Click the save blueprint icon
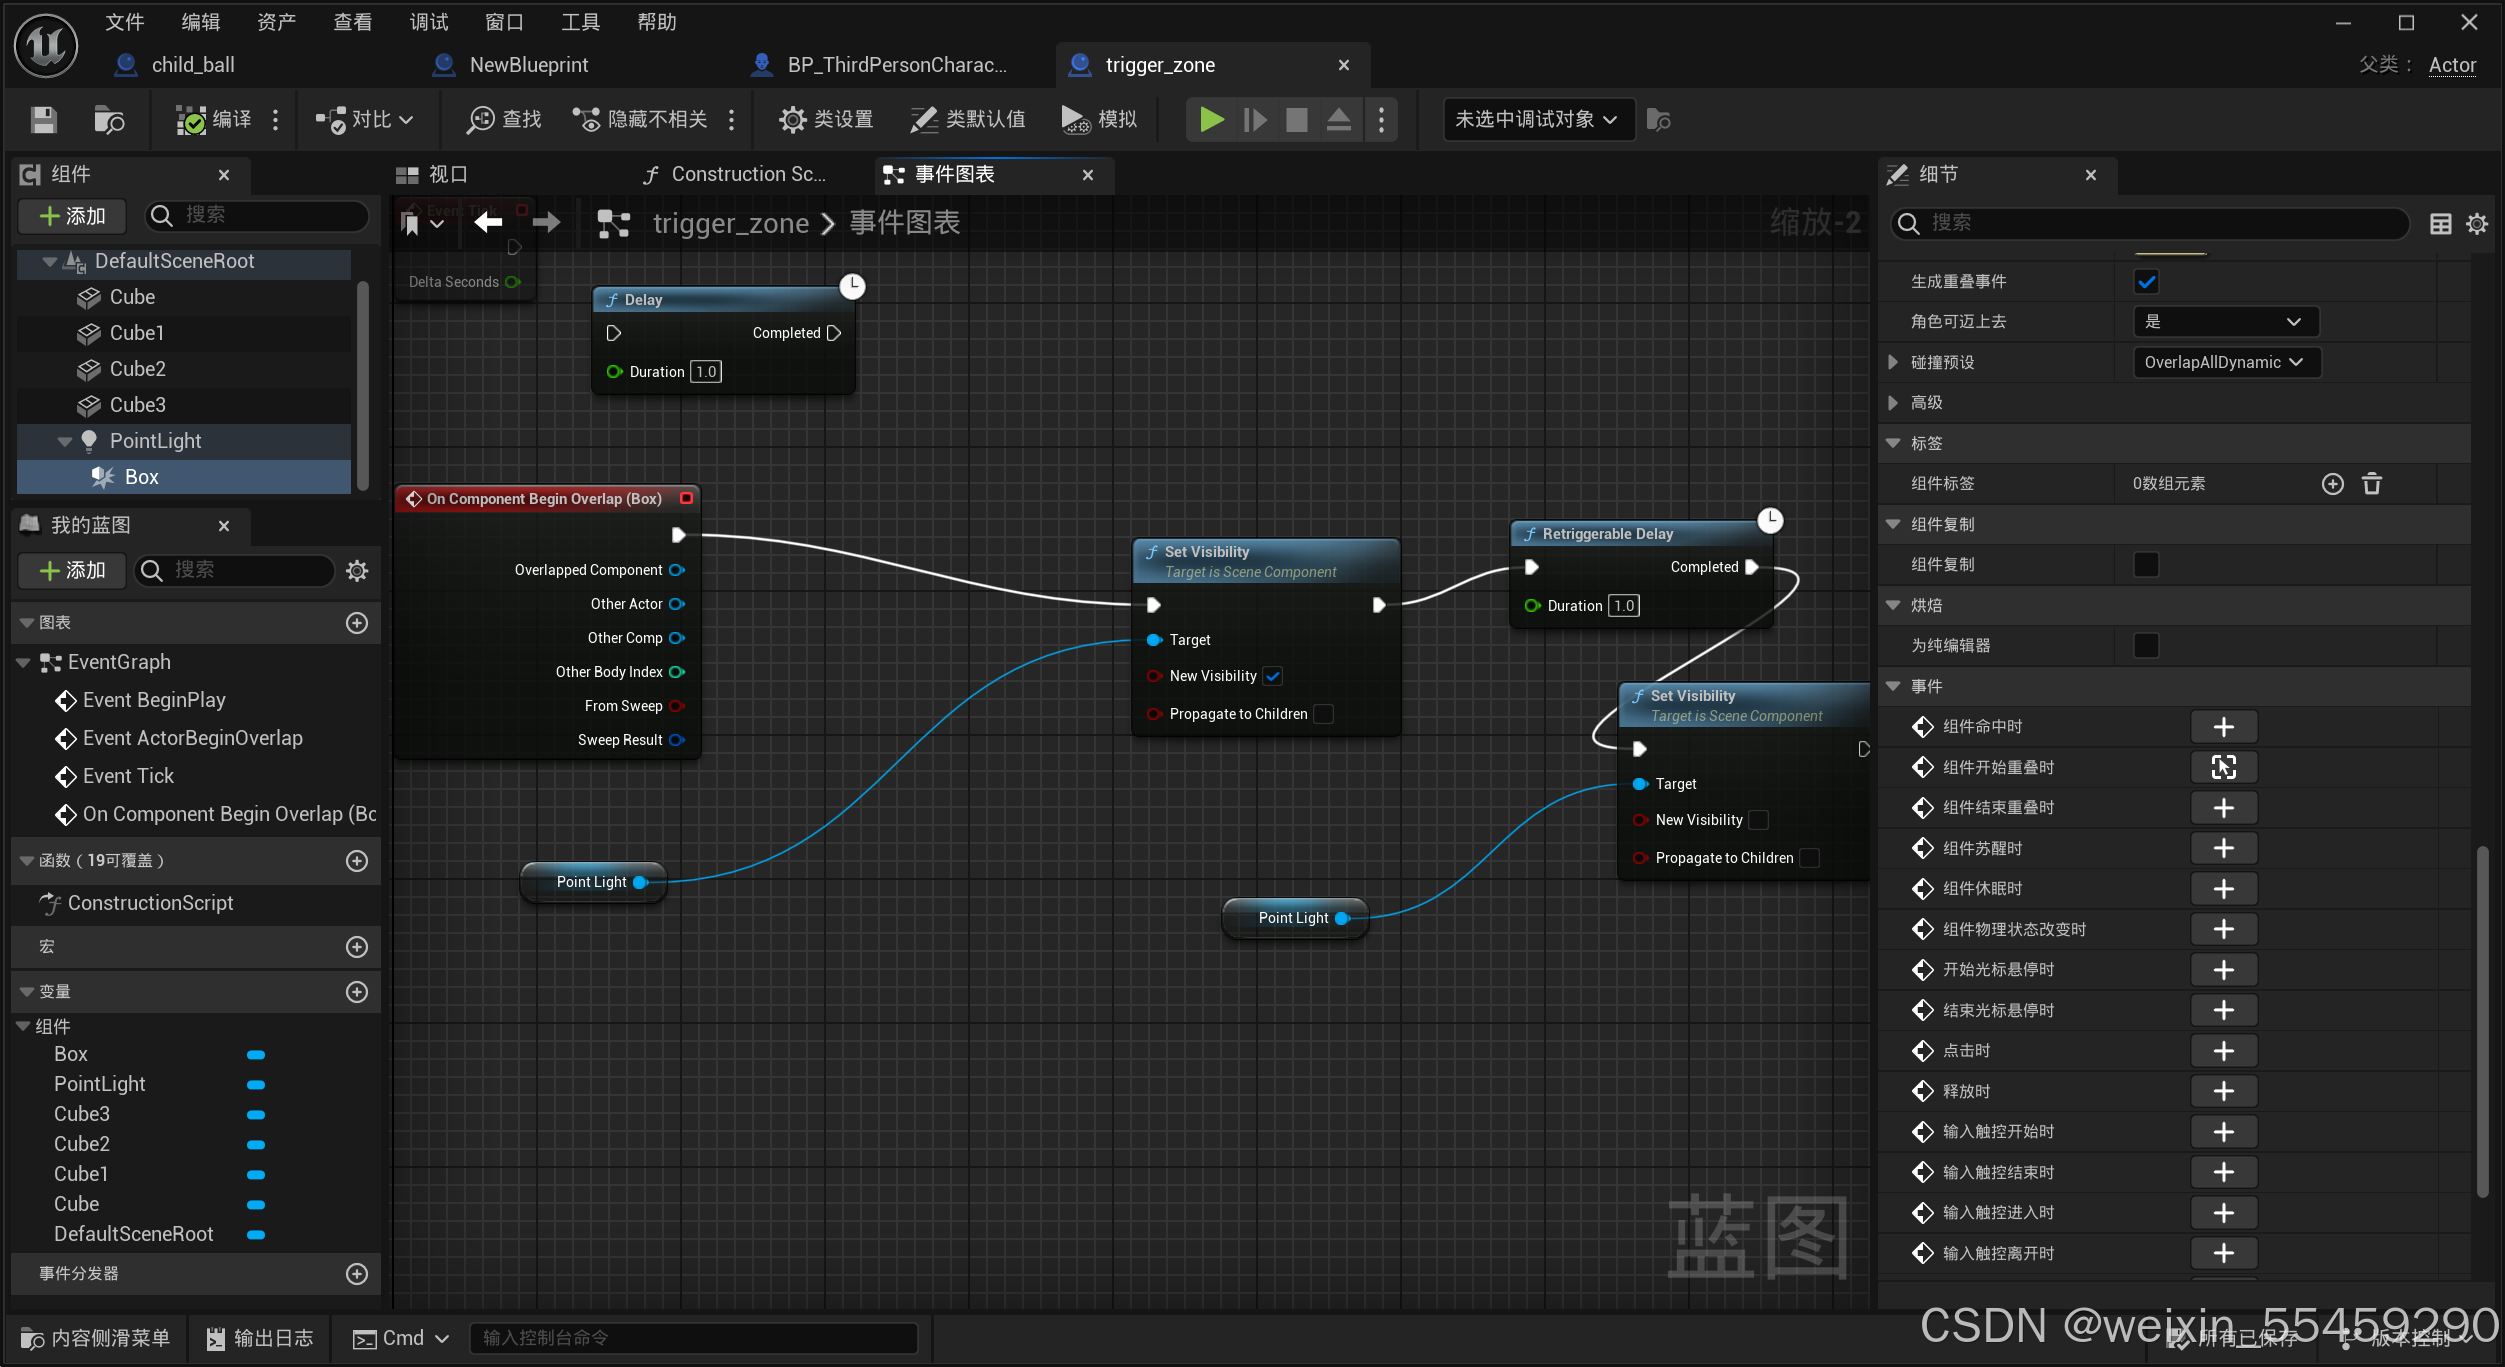Screen dimensions: 2505x1367 (43, 120)
